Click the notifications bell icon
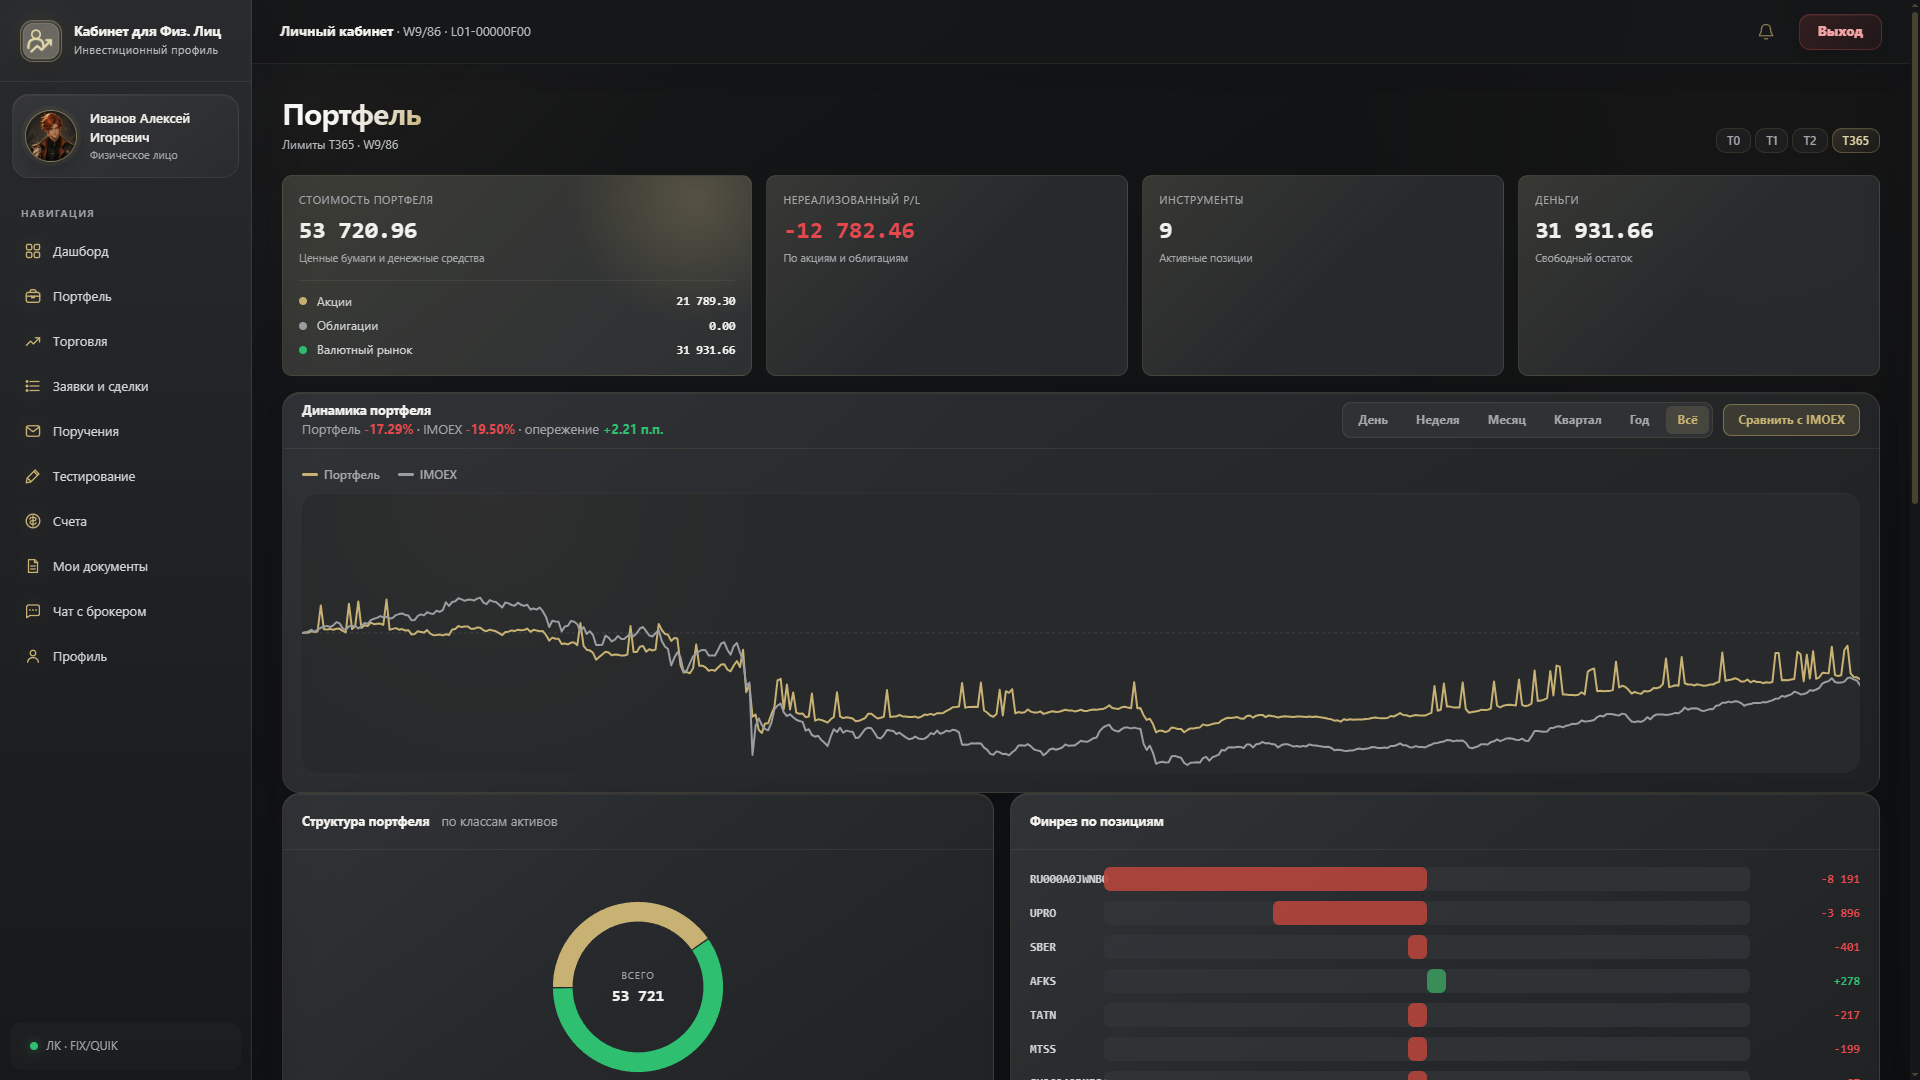This screenshot has height=1080, width=1920. (x=1766, y=32)
